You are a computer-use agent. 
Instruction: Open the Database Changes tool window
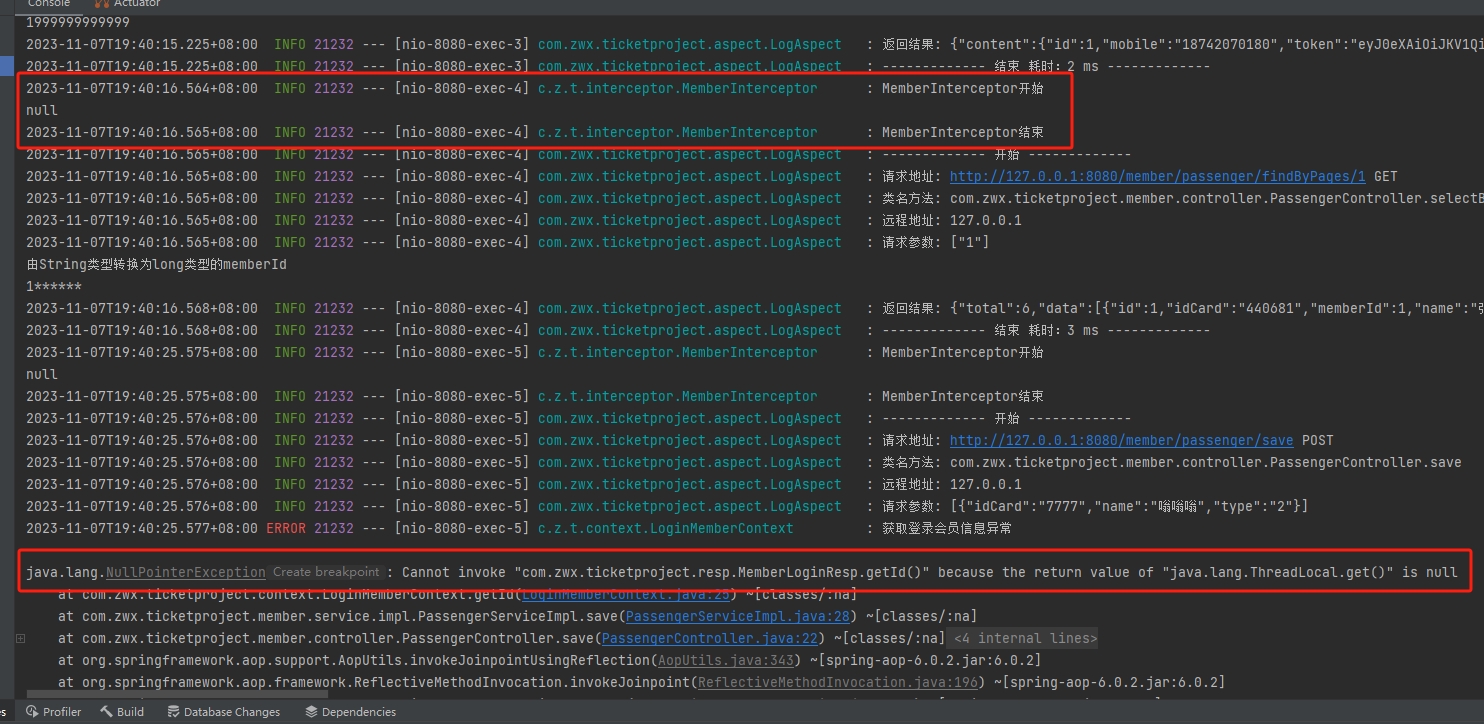pos(223,712)
